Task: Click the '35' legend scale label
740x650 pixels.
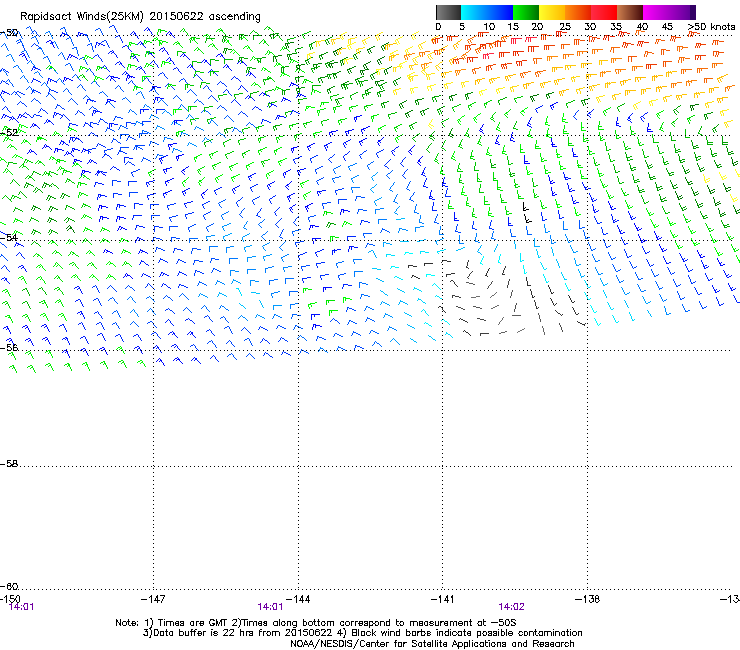Action: pyautogui.click(x=616, y=27)
